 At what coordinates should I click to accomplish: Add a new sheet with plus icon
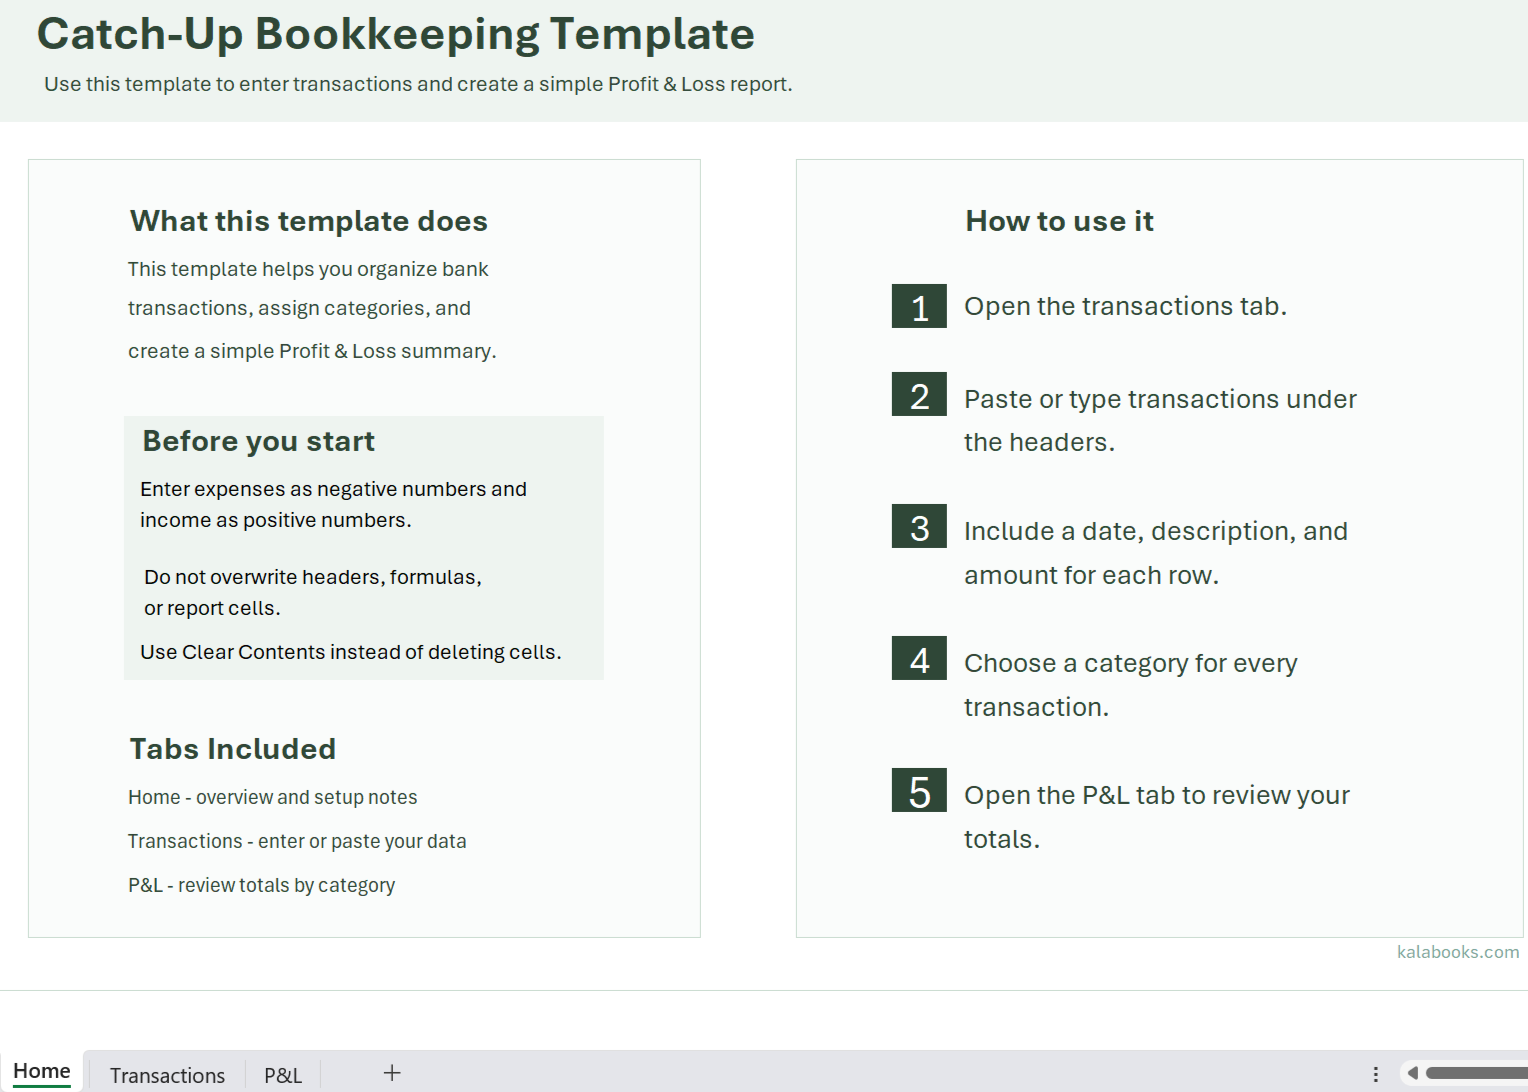tap(392, 1073)
